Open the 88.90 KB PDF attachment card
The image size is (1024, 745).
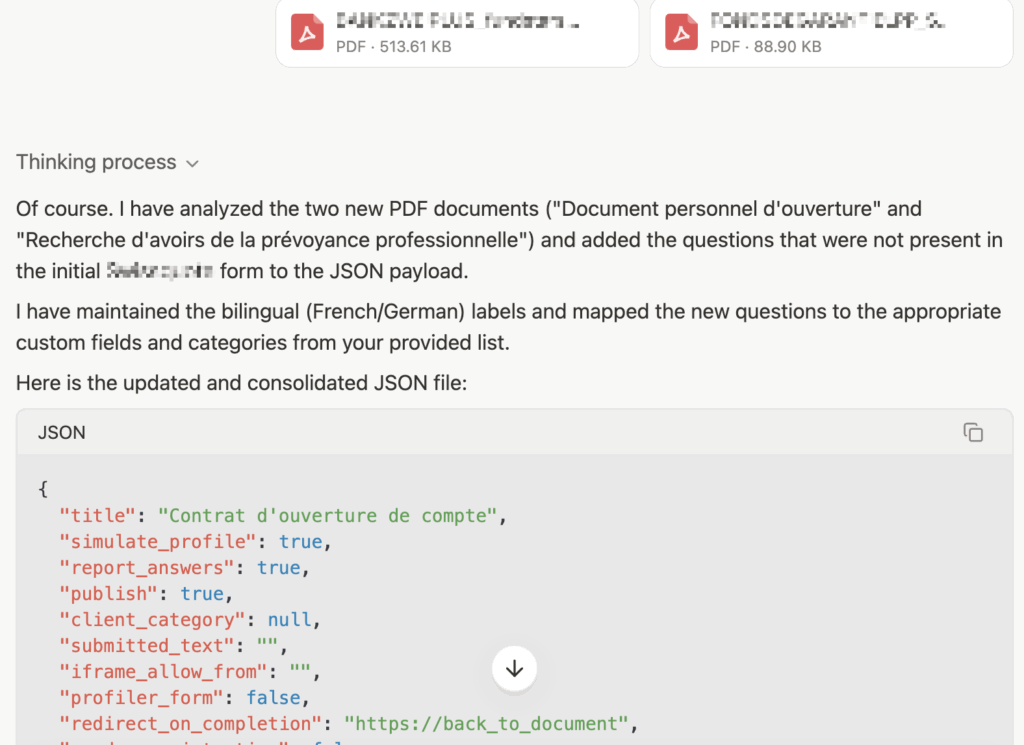point(830,33)
